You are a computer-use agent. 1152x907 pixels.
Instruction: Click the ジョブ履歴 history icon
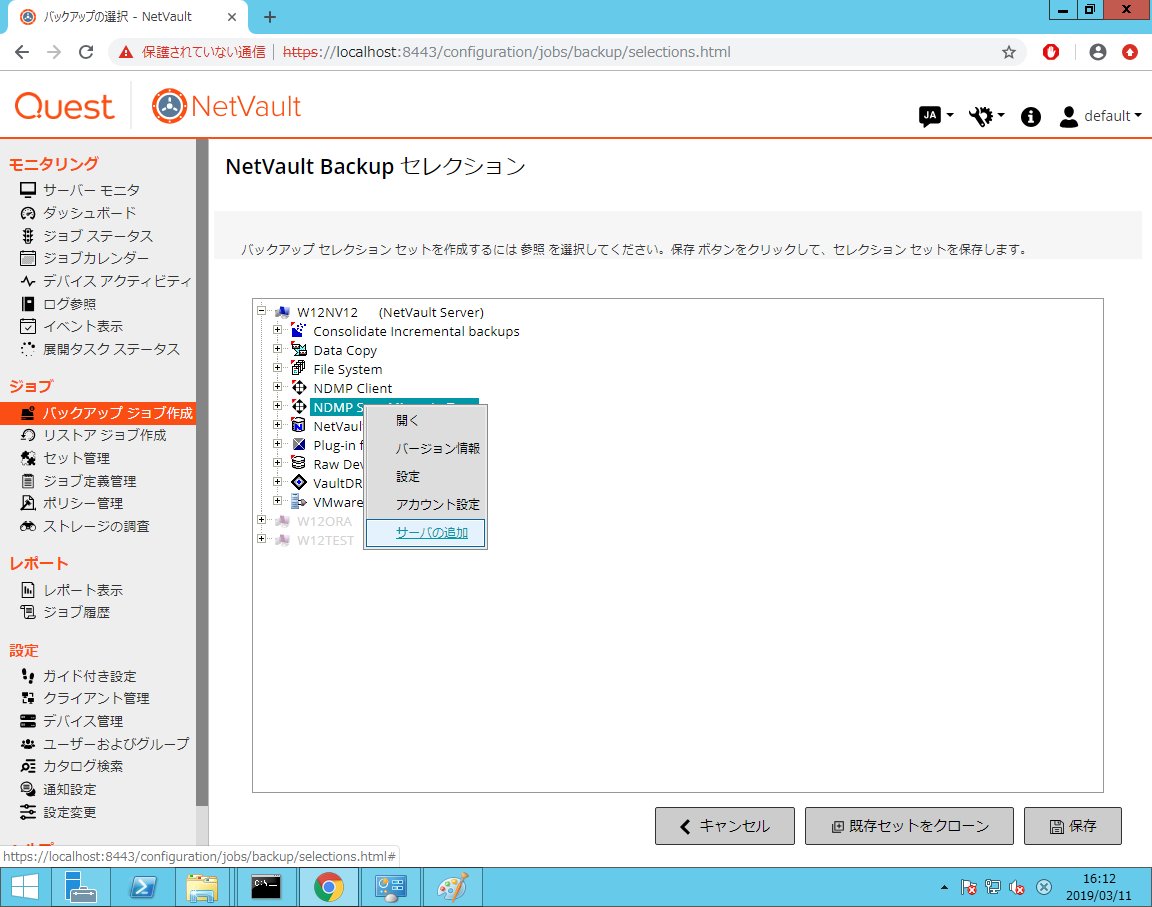pyautogui.click(x=28, y=612)
